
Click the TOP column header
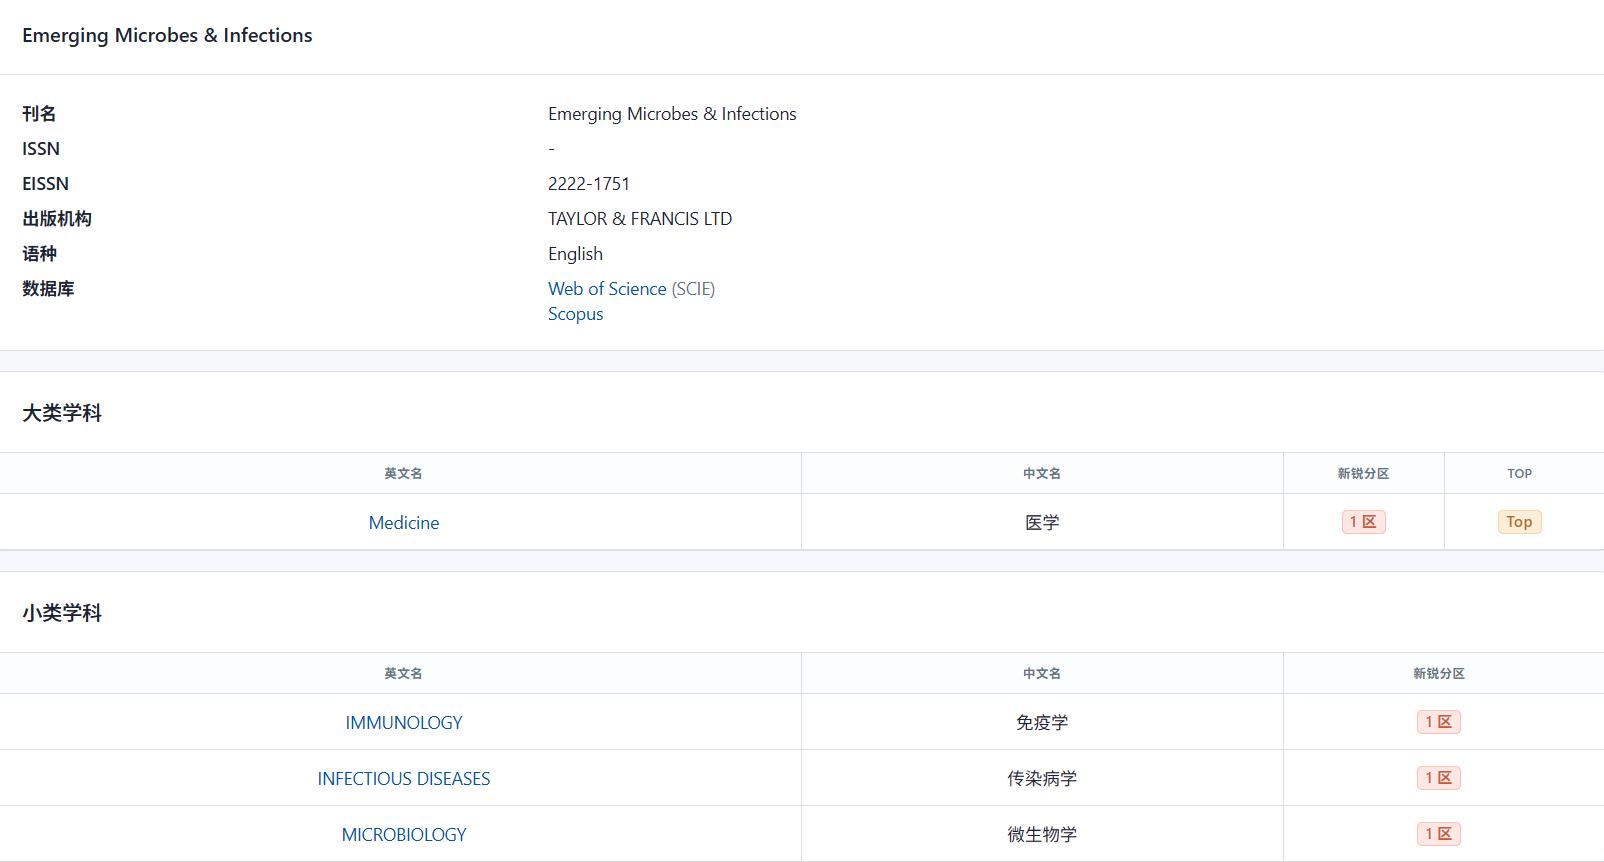[1519, 474]
